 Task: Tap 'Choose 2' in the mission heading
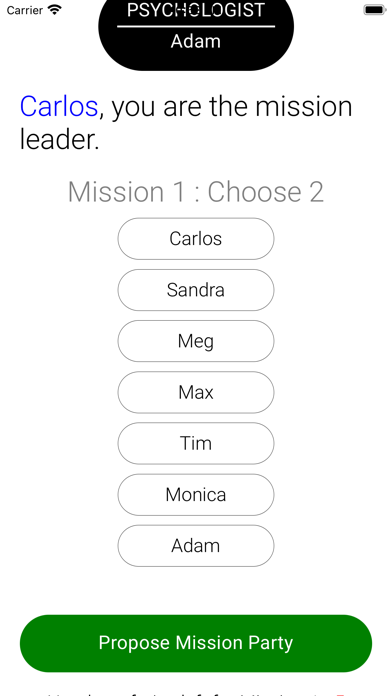(266, 192)
